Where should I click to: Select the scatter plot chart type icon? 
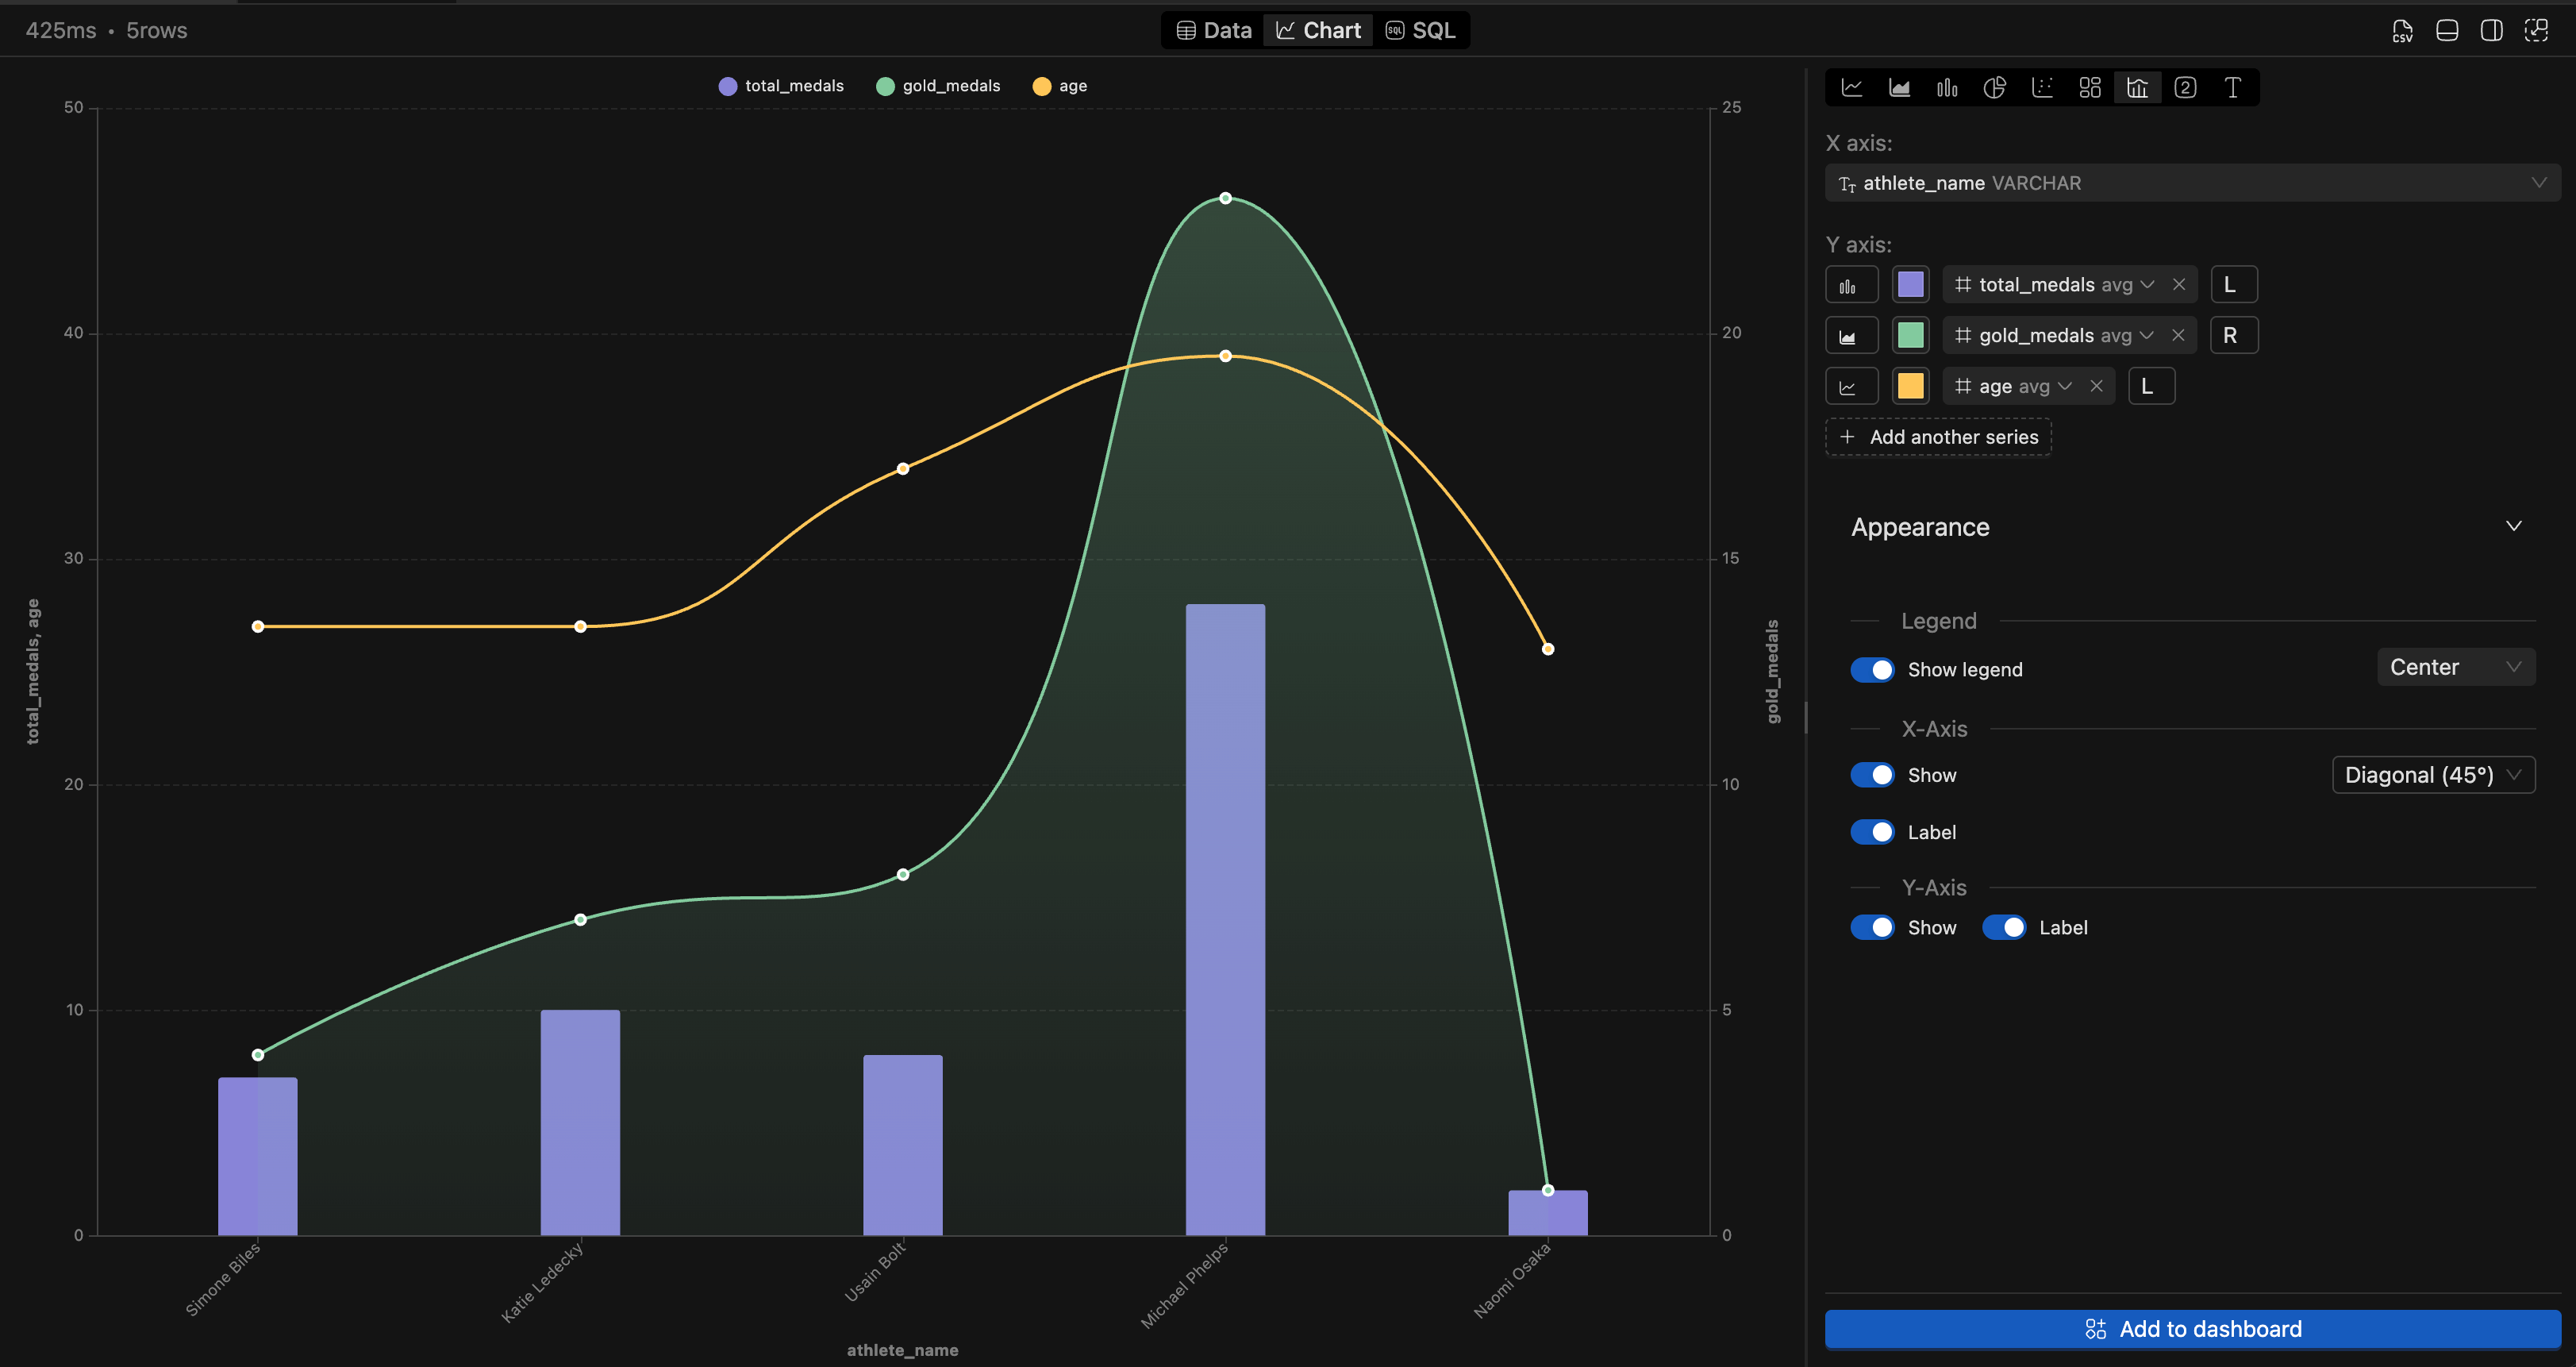point(2042,88)
